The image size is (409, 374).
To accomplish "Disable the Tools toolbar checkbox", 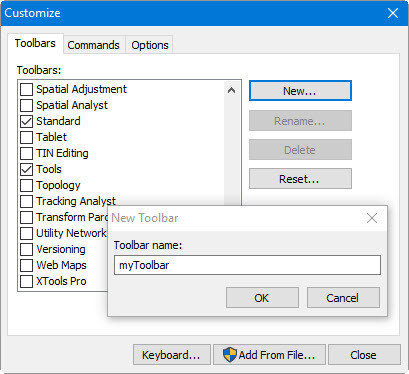I will point(26,169).
